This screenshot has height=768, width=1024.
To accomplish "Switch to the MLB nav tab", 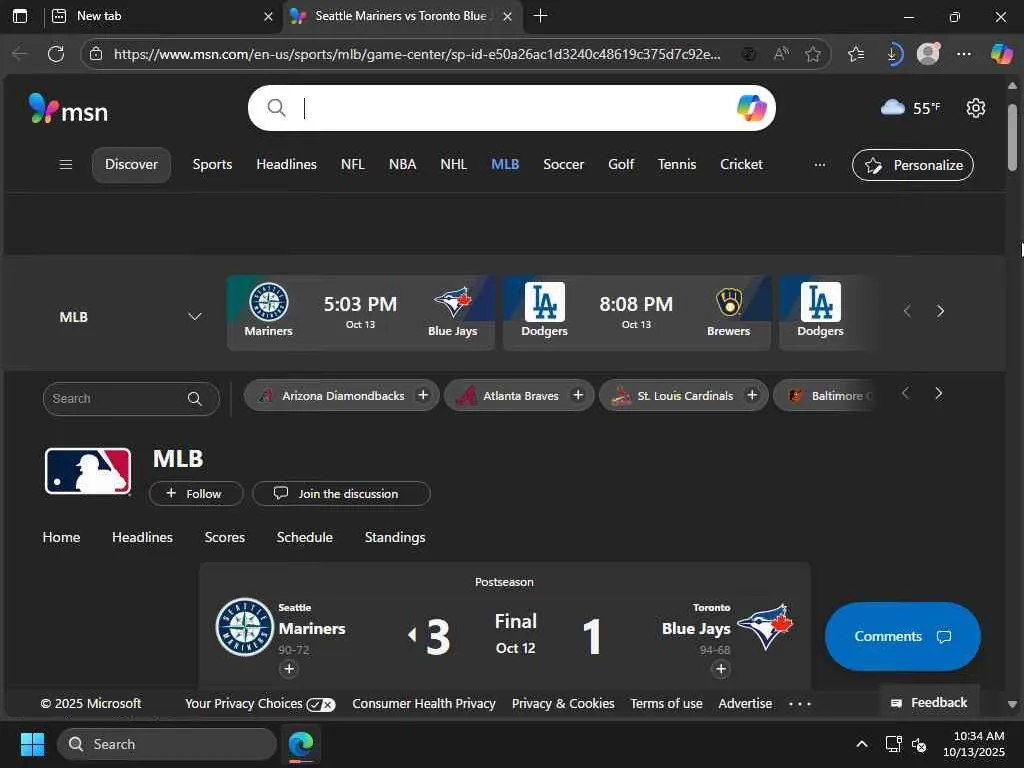I will 505,165.
